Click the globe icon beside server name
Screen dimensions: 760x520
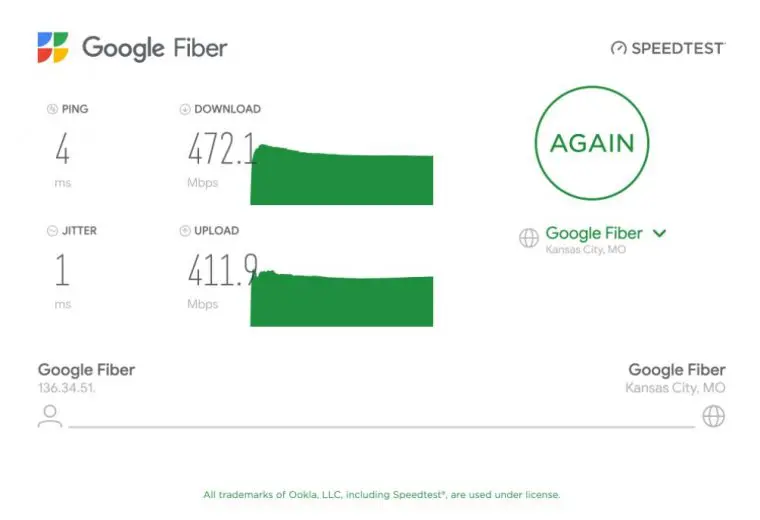pyautogui.click(x=529, y=238)
